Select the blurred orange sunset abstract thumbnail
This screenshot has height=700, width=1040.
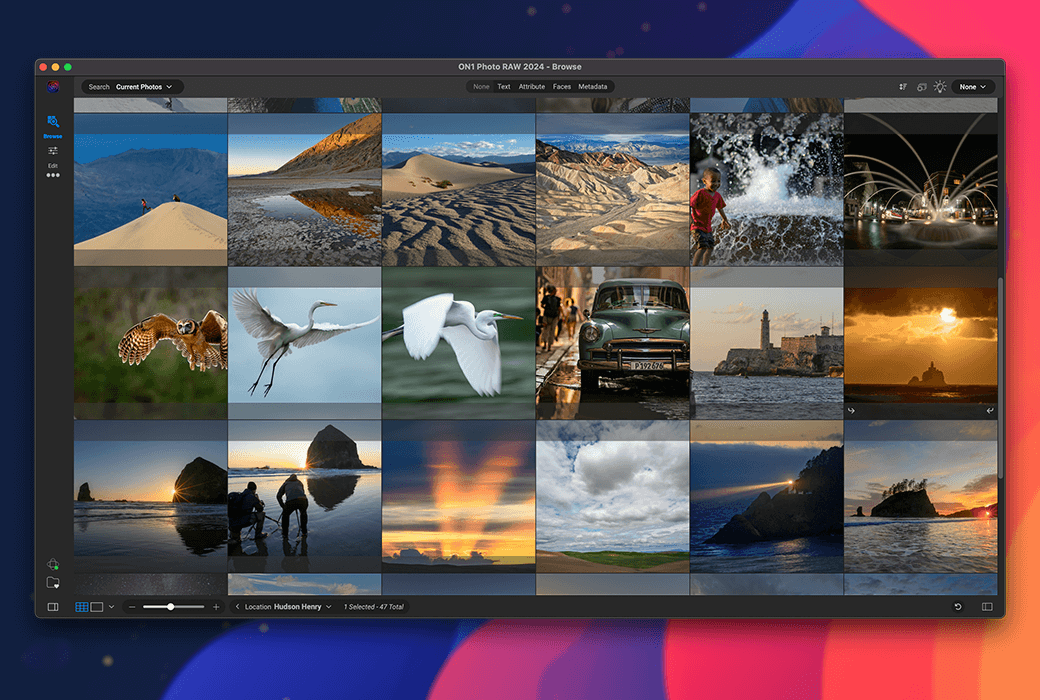[458, 497]
